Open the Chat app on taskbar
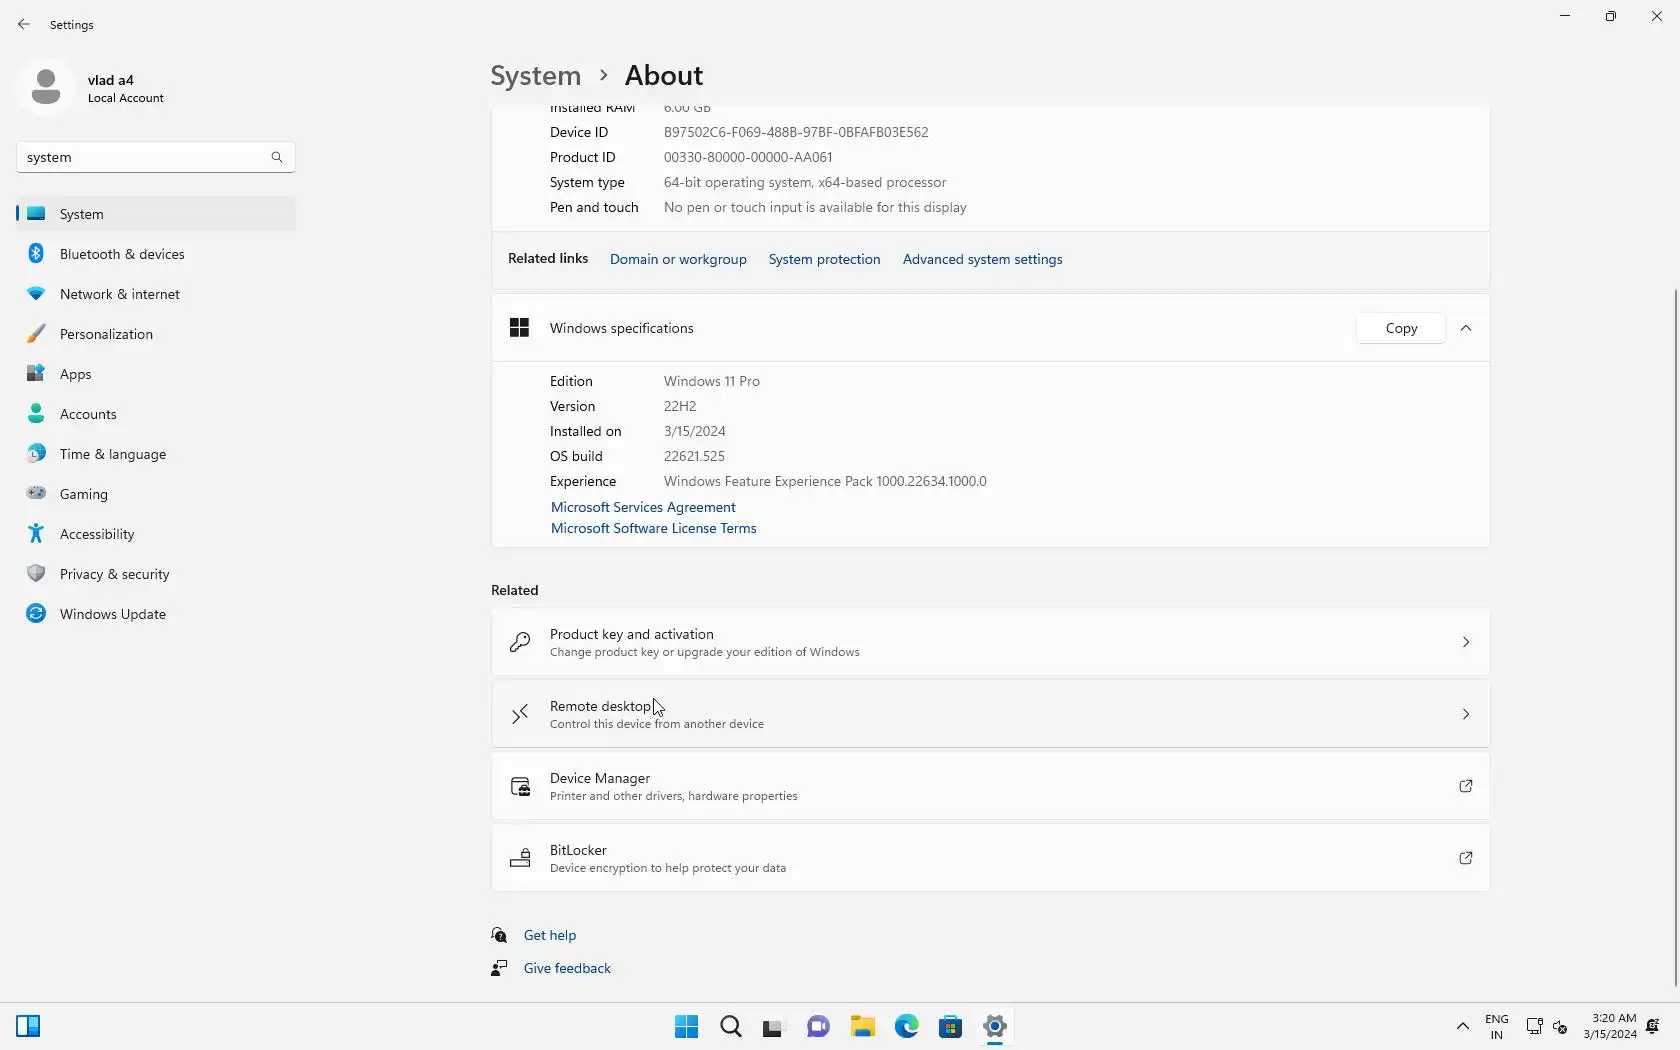The image size is (1680, 1050). click(x=818, y=1026)
